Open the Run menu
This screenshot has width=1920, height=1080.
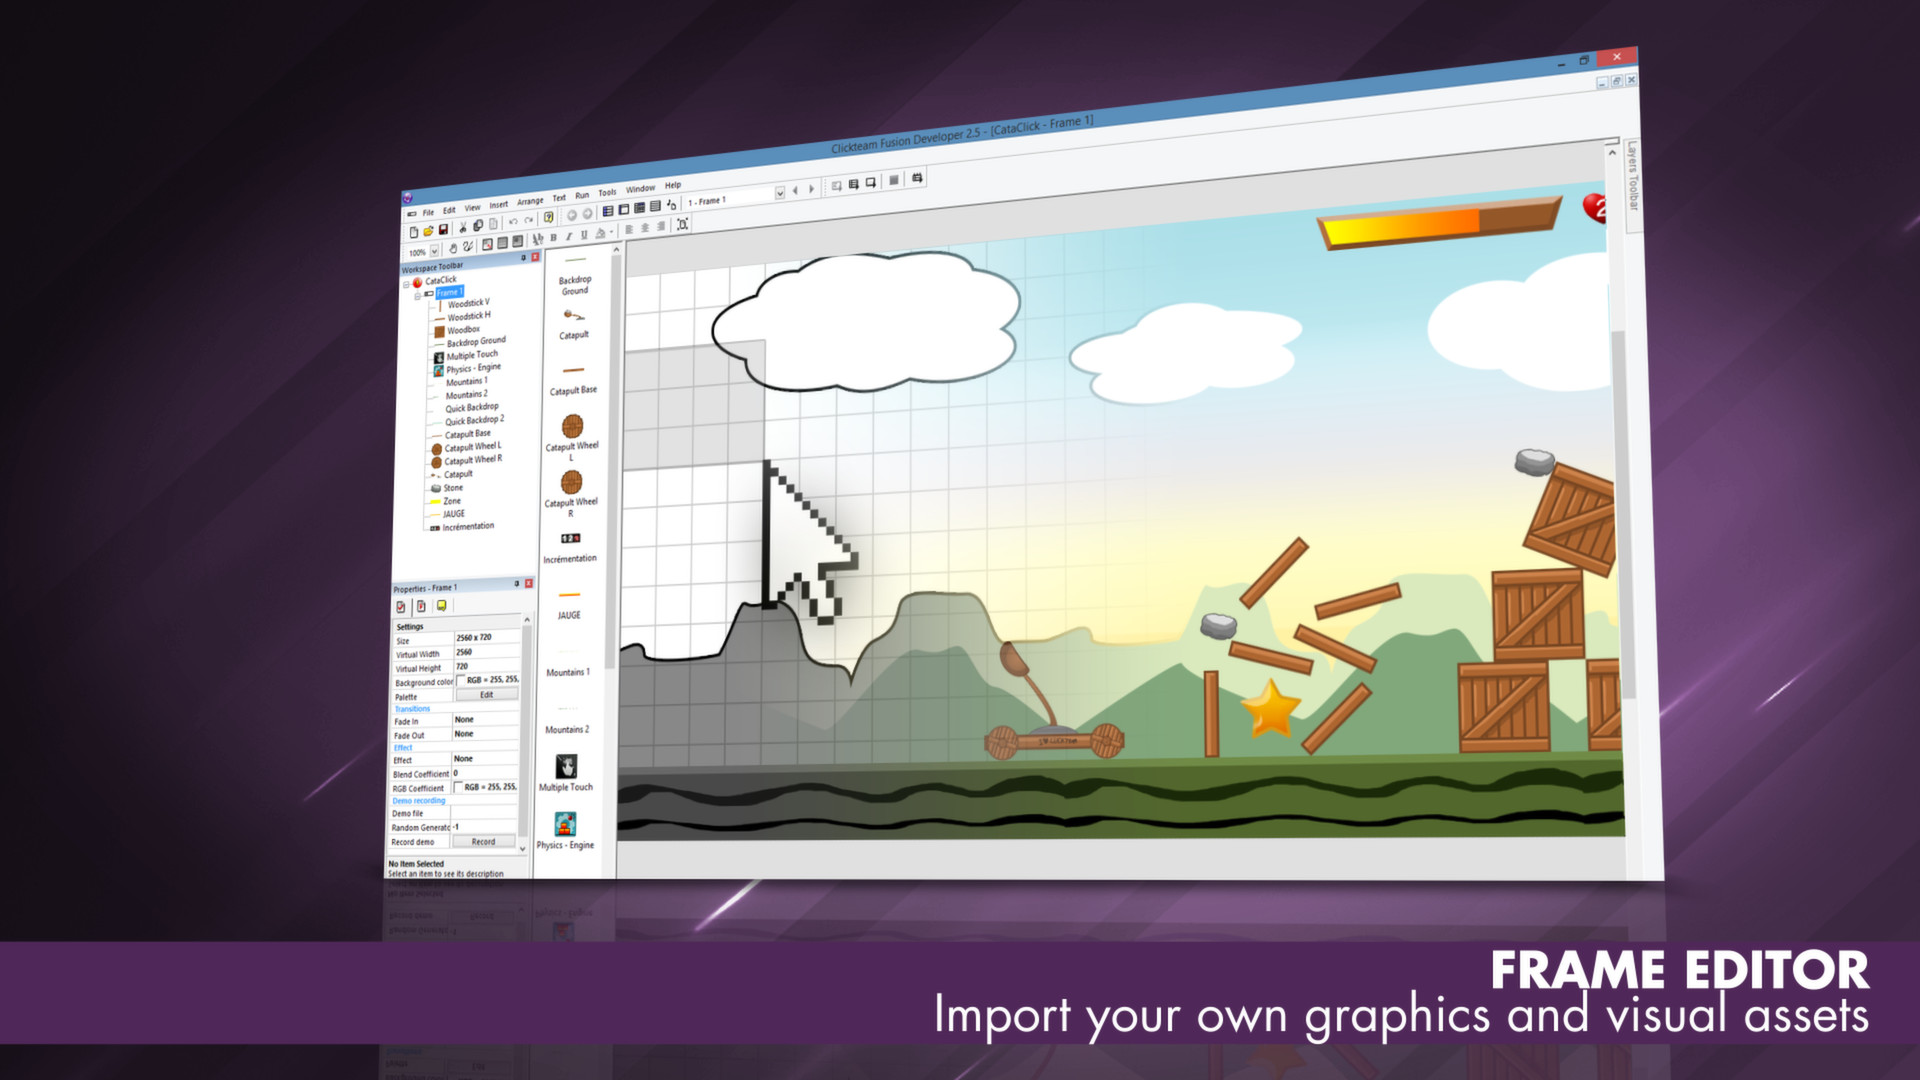pos(581,195)
